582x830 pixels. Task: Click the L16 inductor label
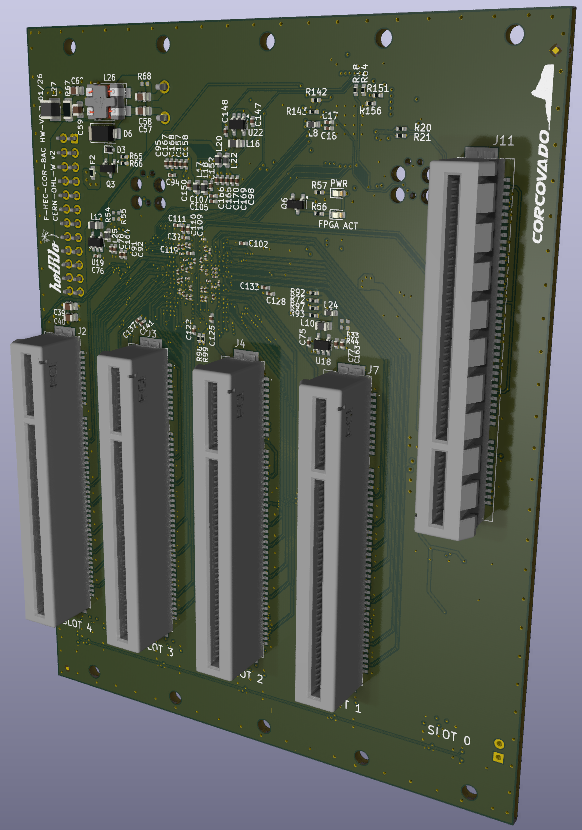[x=253, y=143]
